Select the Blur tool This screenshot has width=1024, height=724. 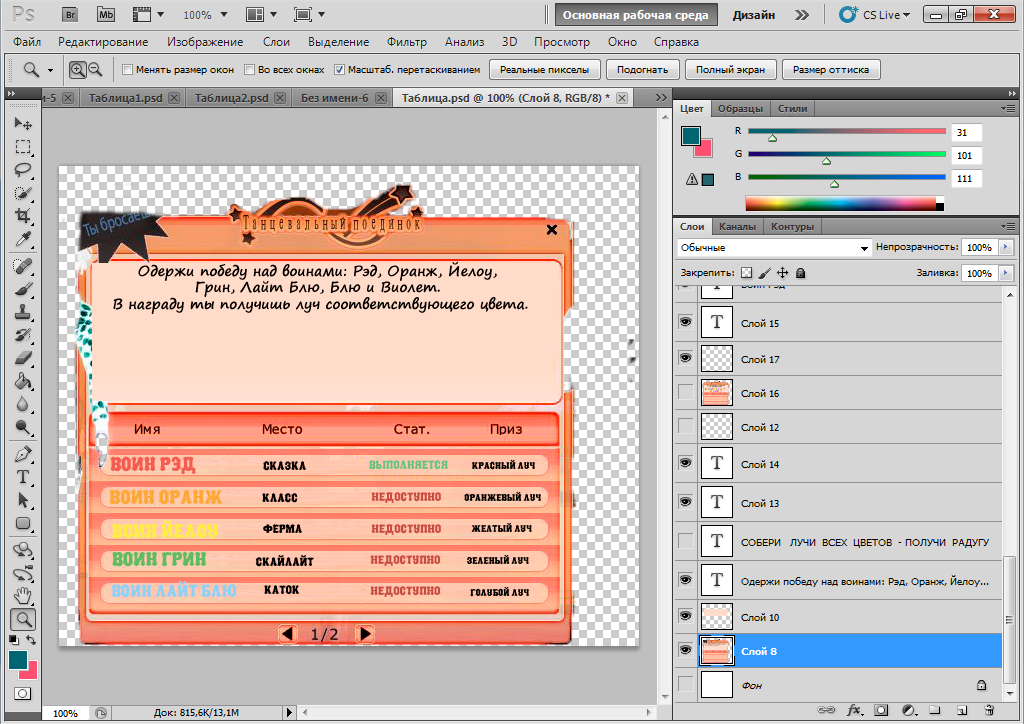pyautogui.click(x=23, y=404)
